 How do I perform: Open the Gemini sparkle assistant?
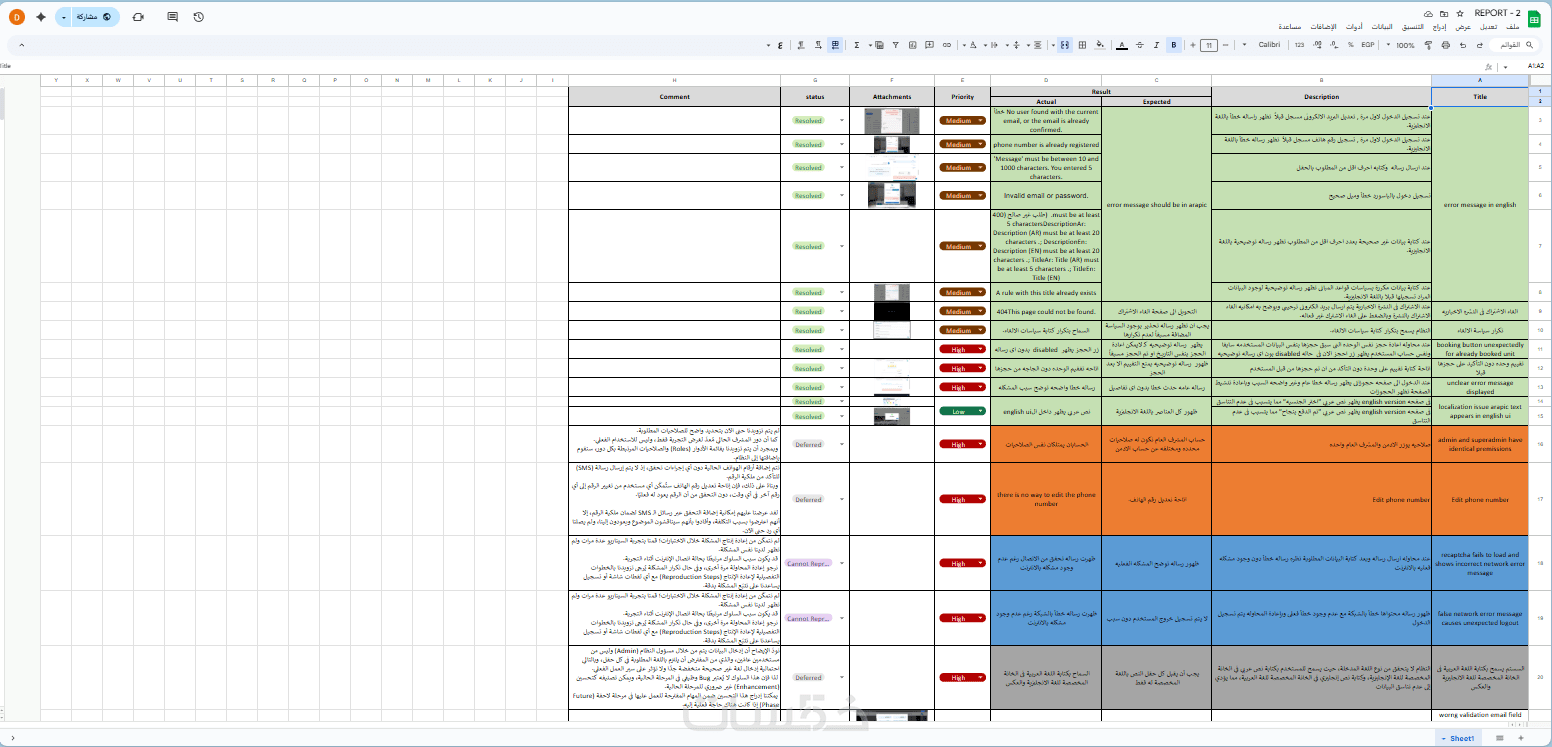[x=41, y=17]
